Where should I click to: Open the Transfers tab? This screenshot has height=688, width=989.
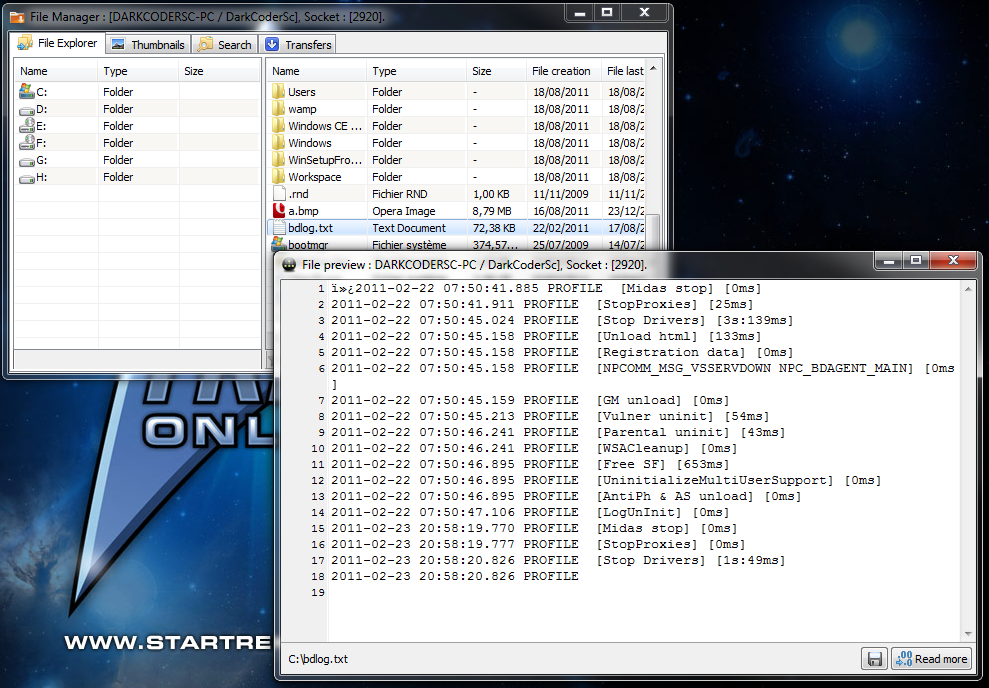pyautogui.click(x=298, y=44)
